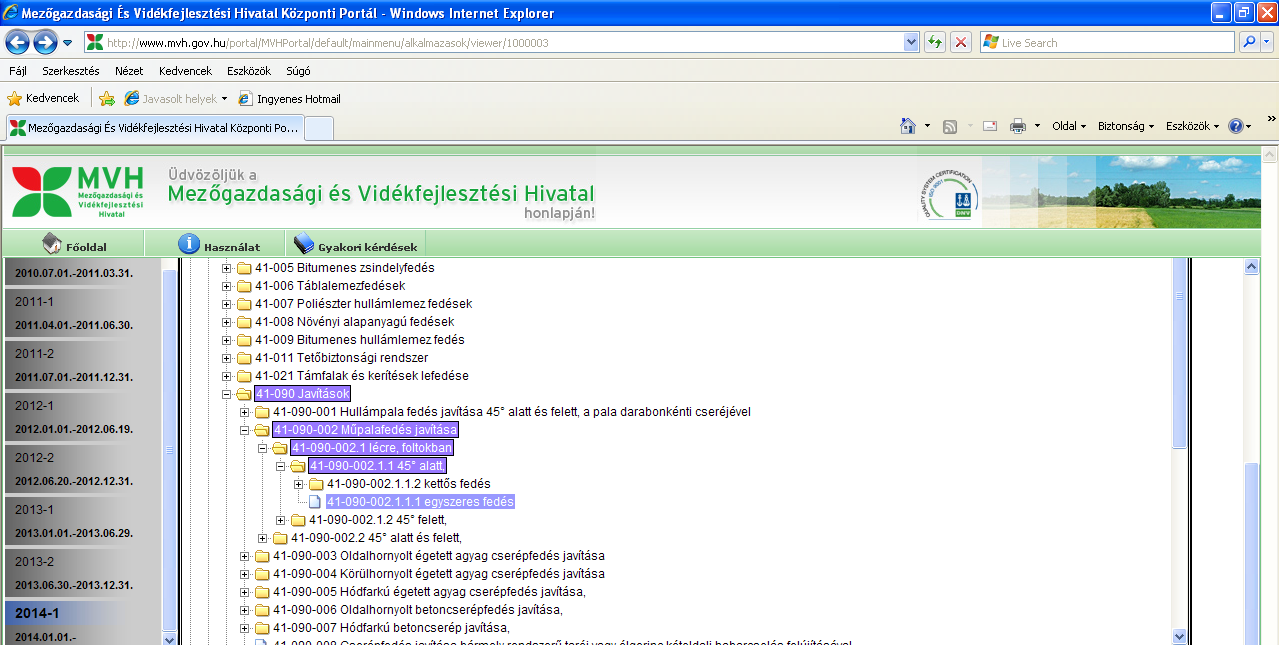This screenshot has width=1279, height=645.
Task: Select the Mezőgazdasági És Vidékfejlesztési Hivatal browser tab
Action: [x=153, y=128]
